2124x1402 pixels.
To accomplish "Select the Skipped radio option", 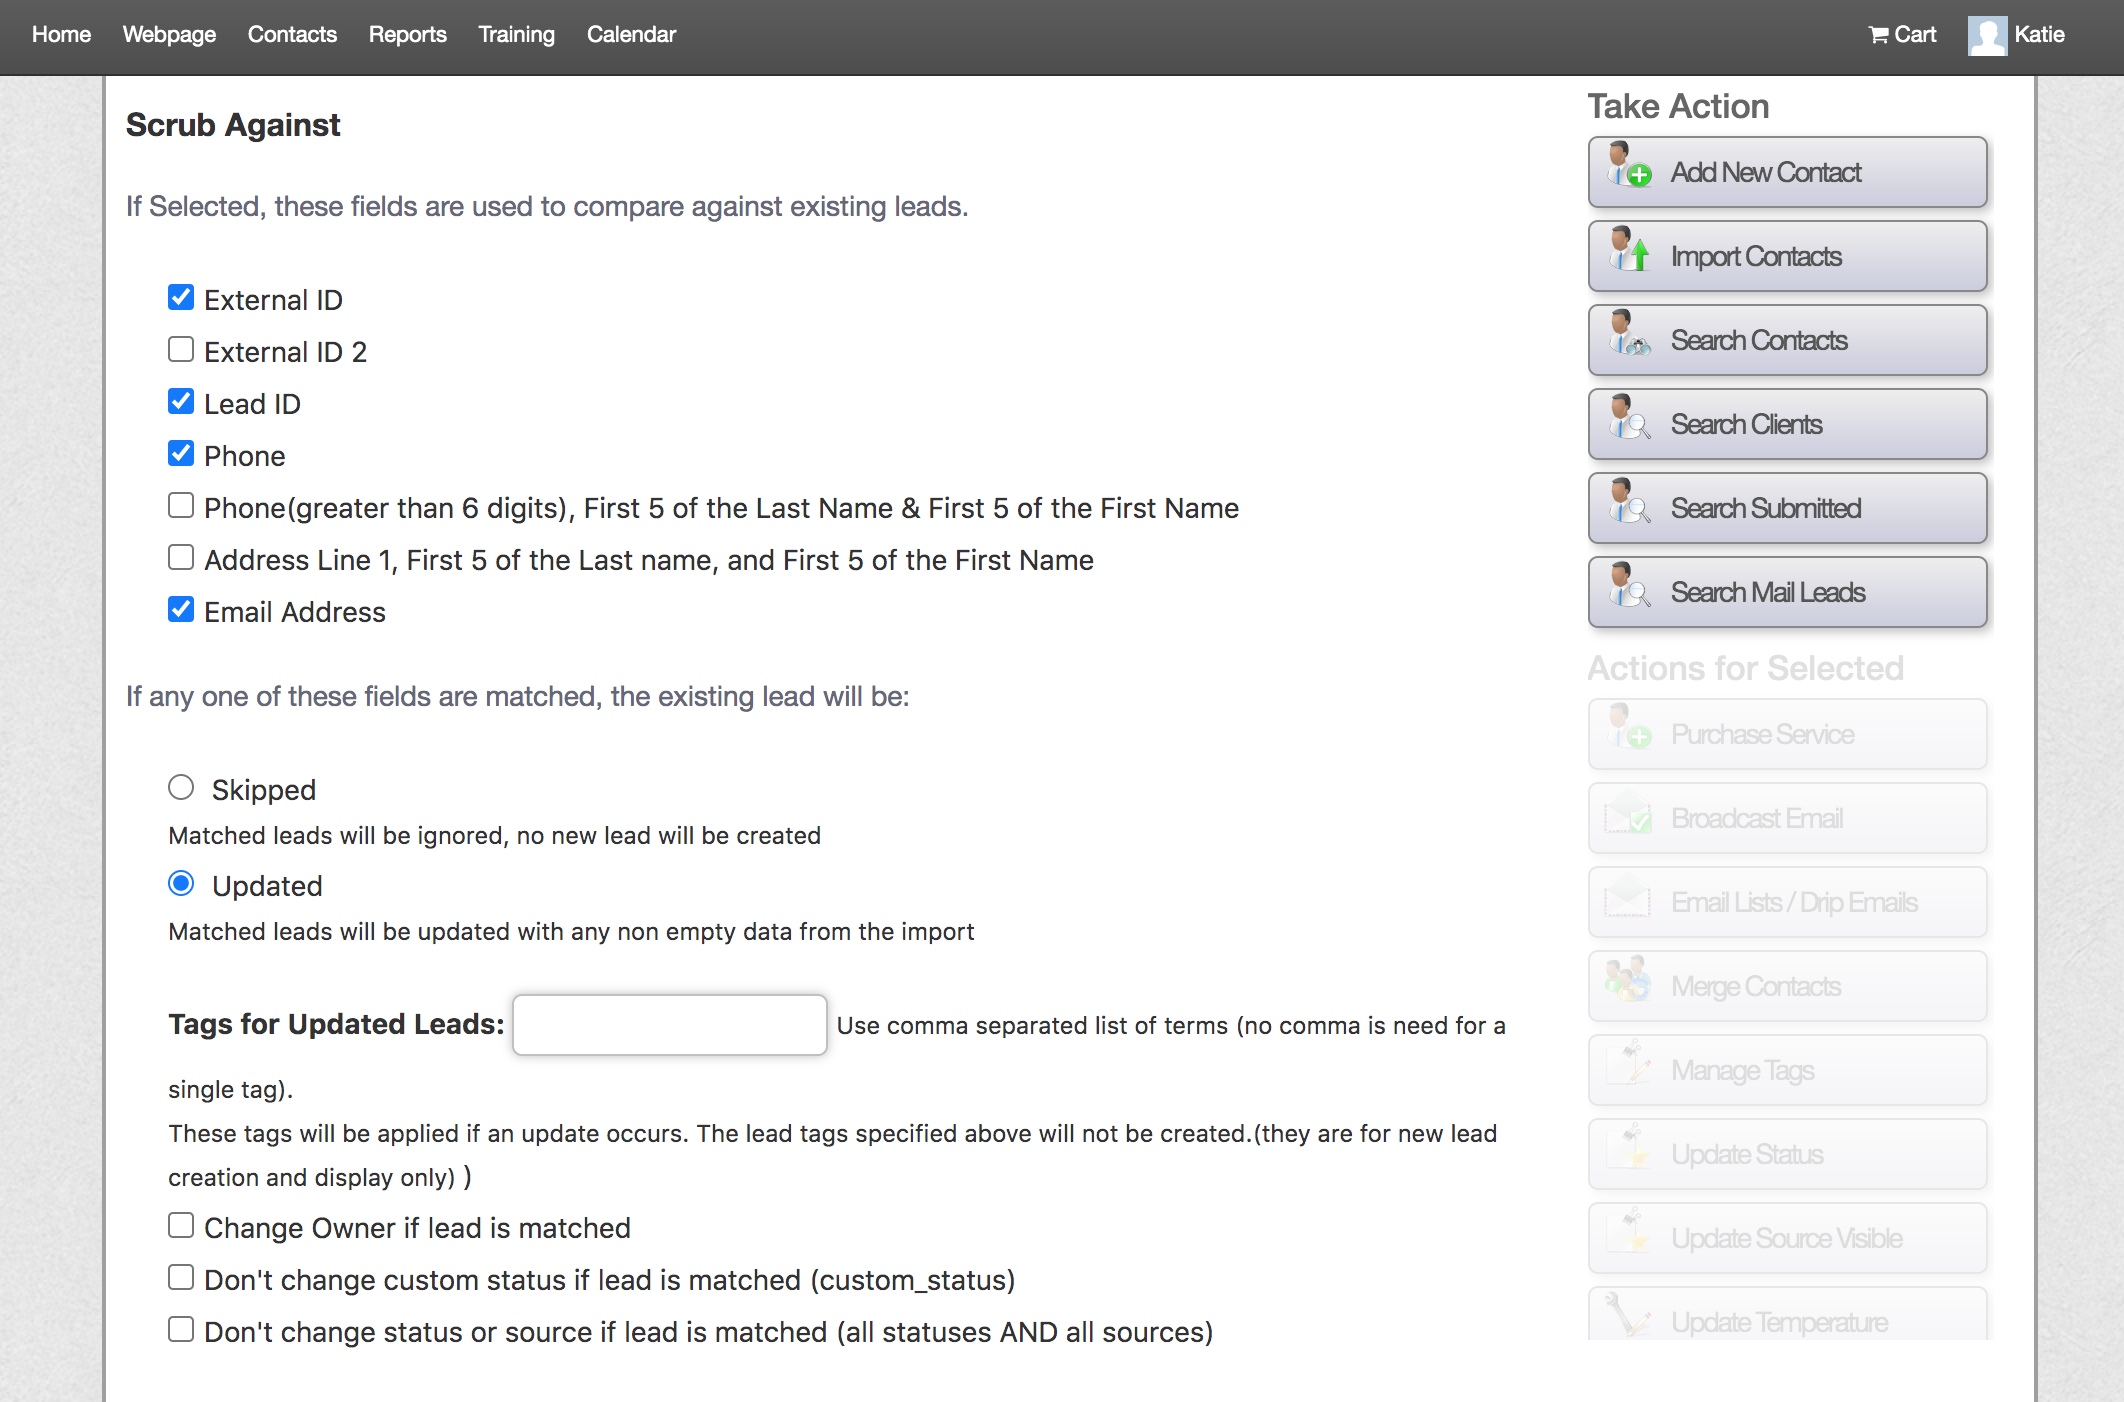I will point(181,788).
